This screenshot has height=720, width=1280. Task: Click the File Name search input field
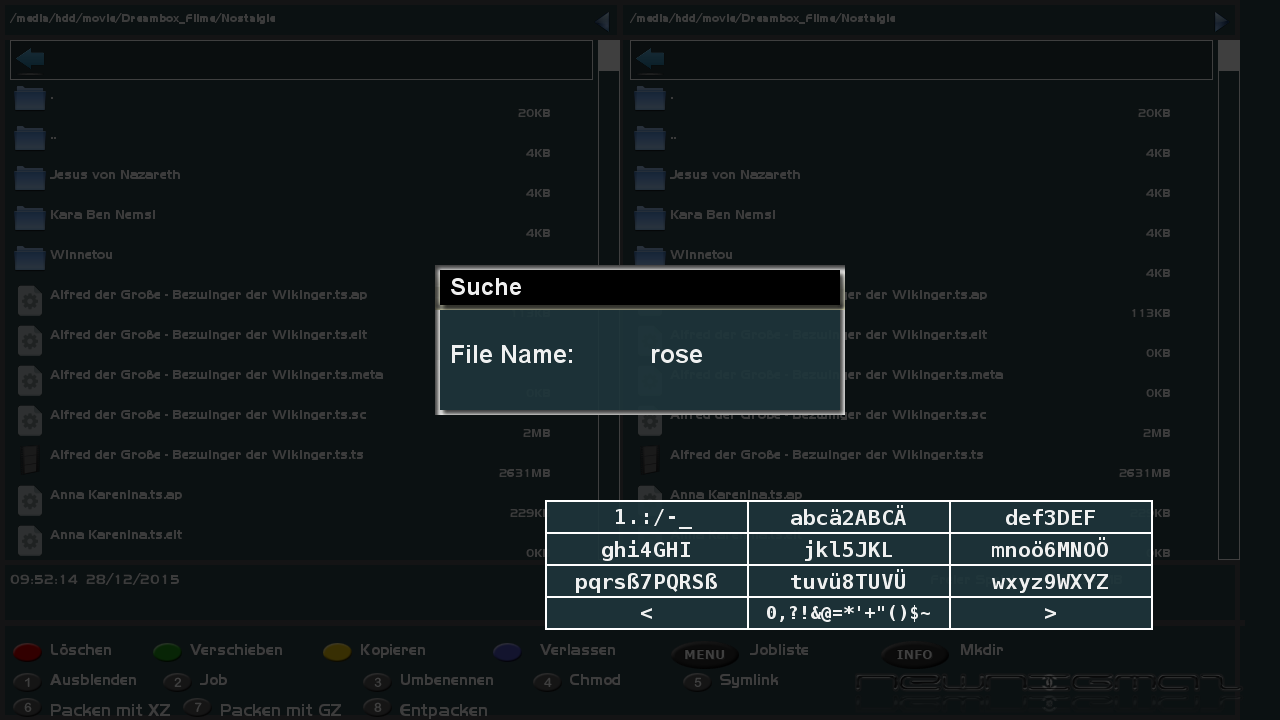pyautogui.click(x=740, y=355)
